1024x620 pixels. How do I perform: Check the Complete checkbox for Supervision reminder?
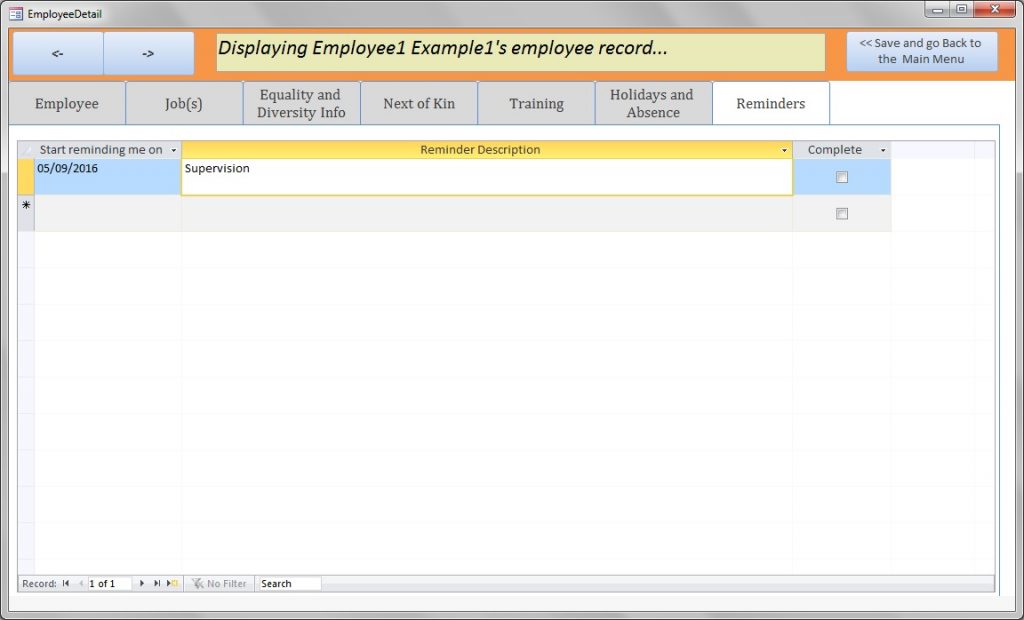coord(841,176)
